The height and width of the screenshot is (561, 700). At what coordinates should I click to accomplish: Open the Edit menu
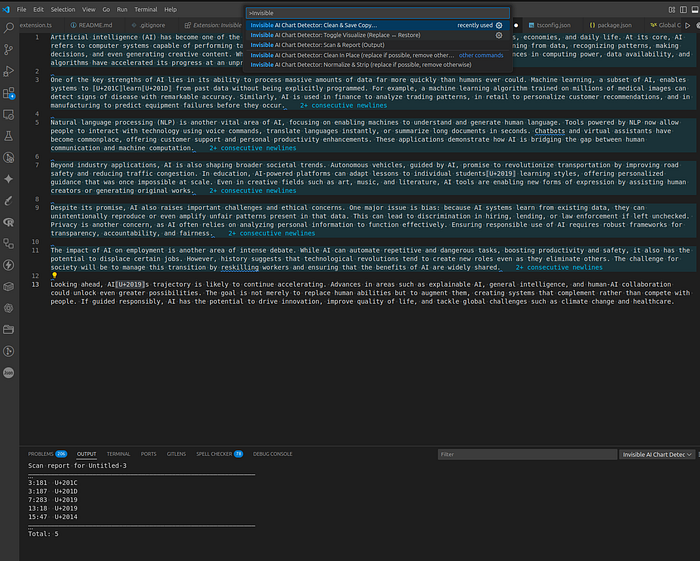(x=38, y=9)
